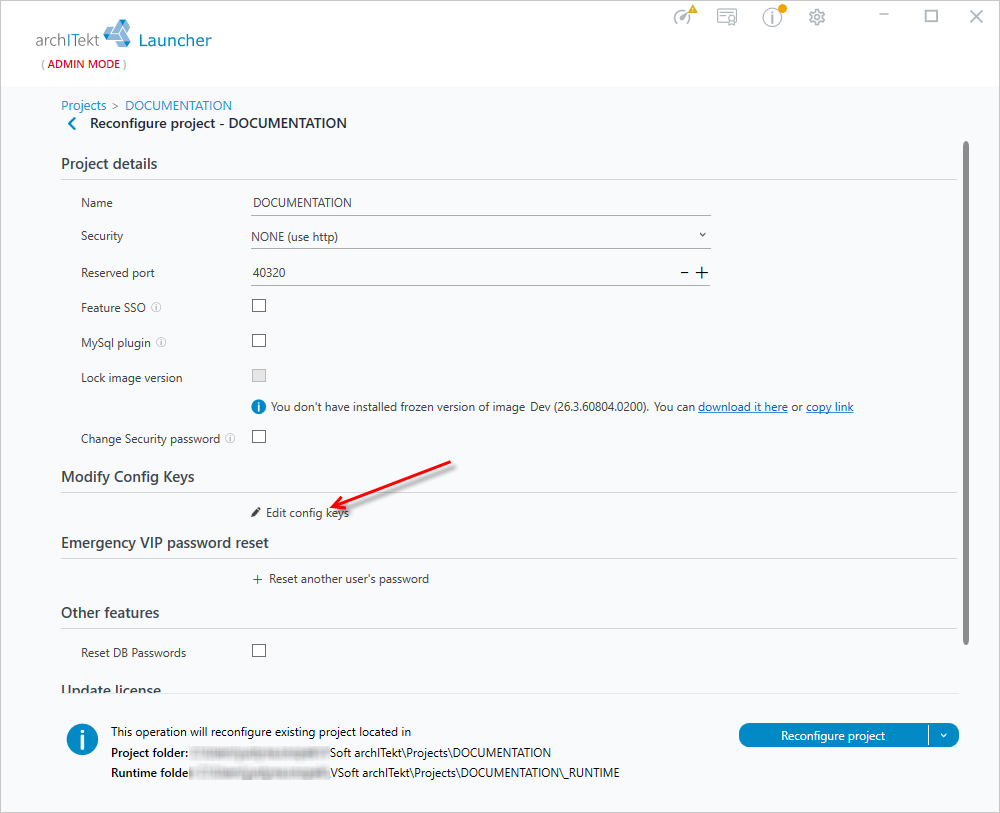Screen dimensions: 1000x813
Task: Expand the Reconfigure project split-button arrow
Action: pyautogui.click(x=944, y=735)
